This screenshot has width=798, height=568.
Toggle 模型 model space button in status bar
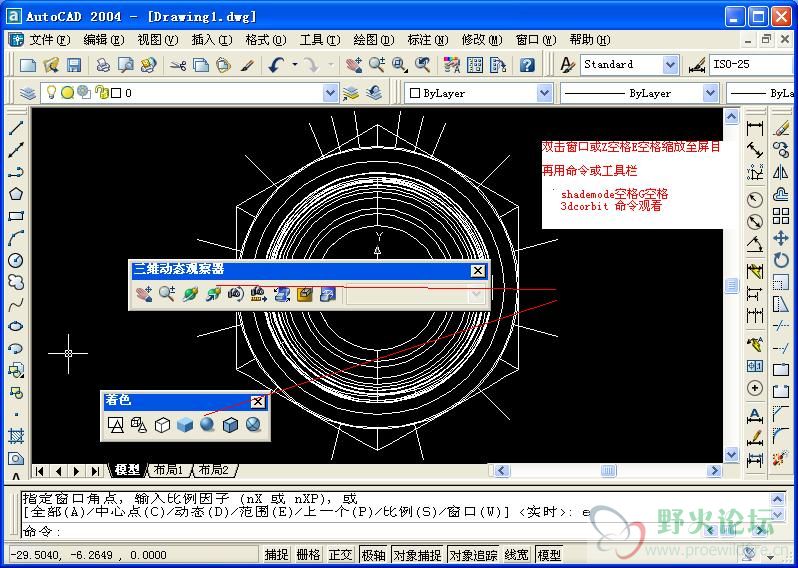tap(549, 555)
